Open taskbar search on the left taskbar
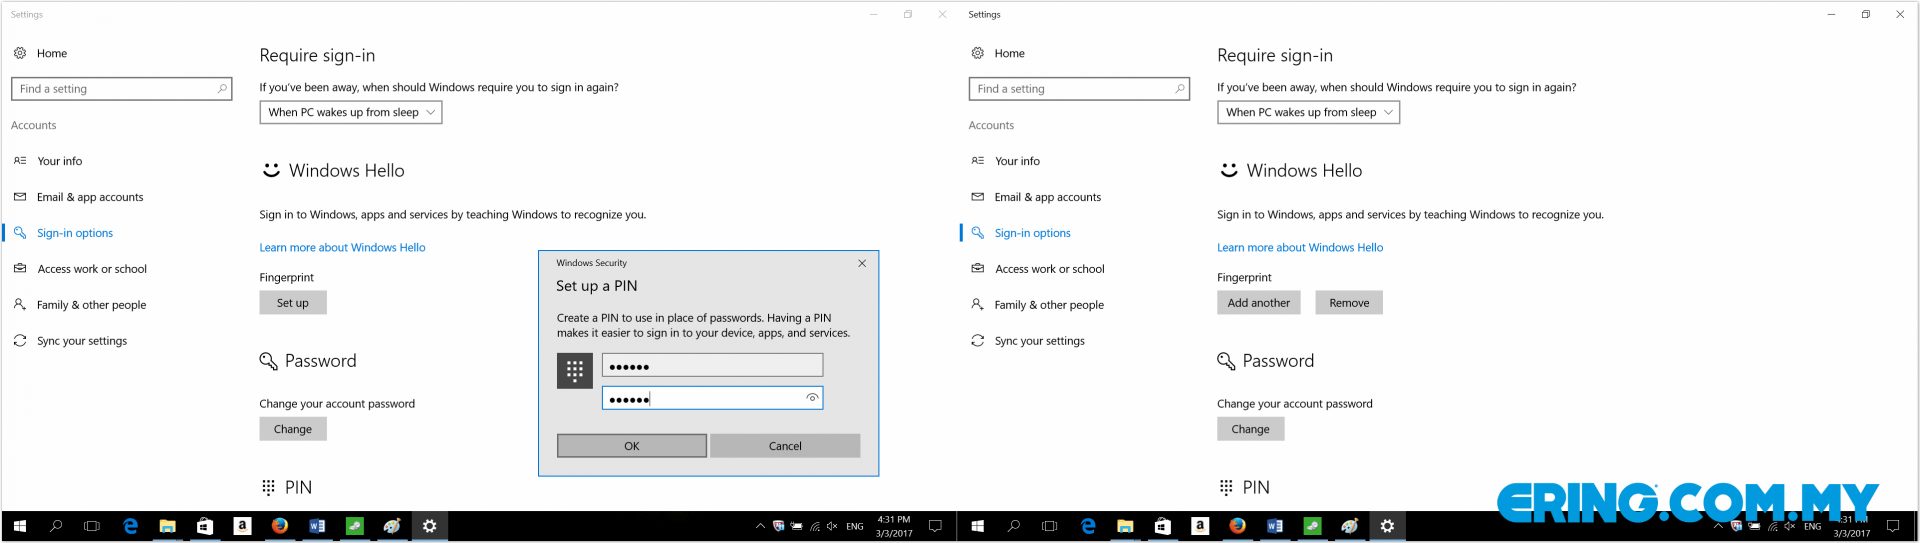This screenshot has height=543, width=1920. pyautogui.click(x=56, y=526)
